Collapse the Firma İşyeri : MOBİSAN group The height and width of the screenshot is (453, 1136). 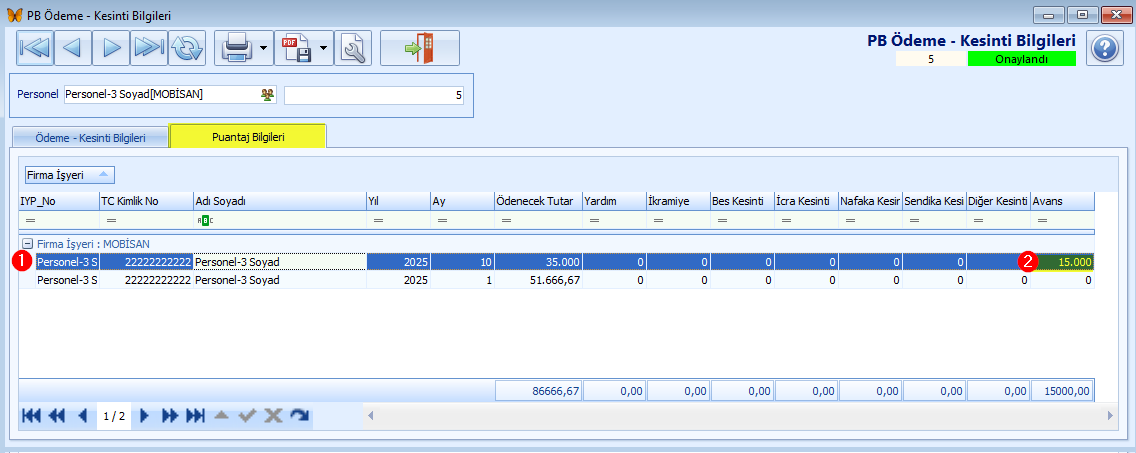pos(27,243)
